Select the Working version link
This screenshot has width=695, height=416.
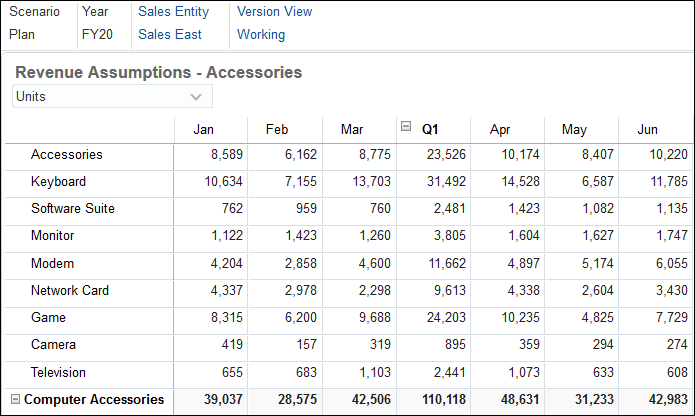point(261,34)
